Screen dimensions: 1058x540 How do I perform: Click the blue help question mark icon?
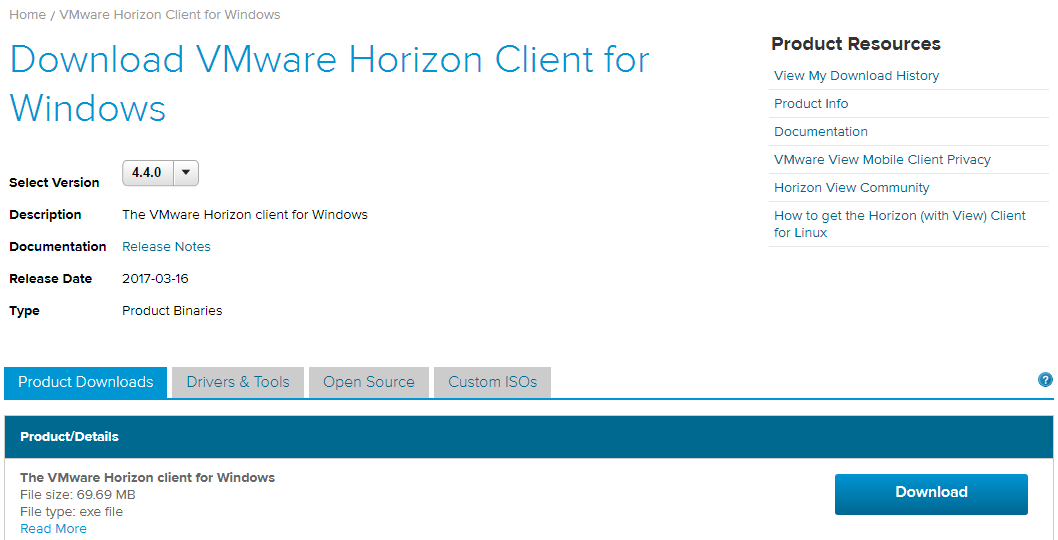click(1045, 380)
